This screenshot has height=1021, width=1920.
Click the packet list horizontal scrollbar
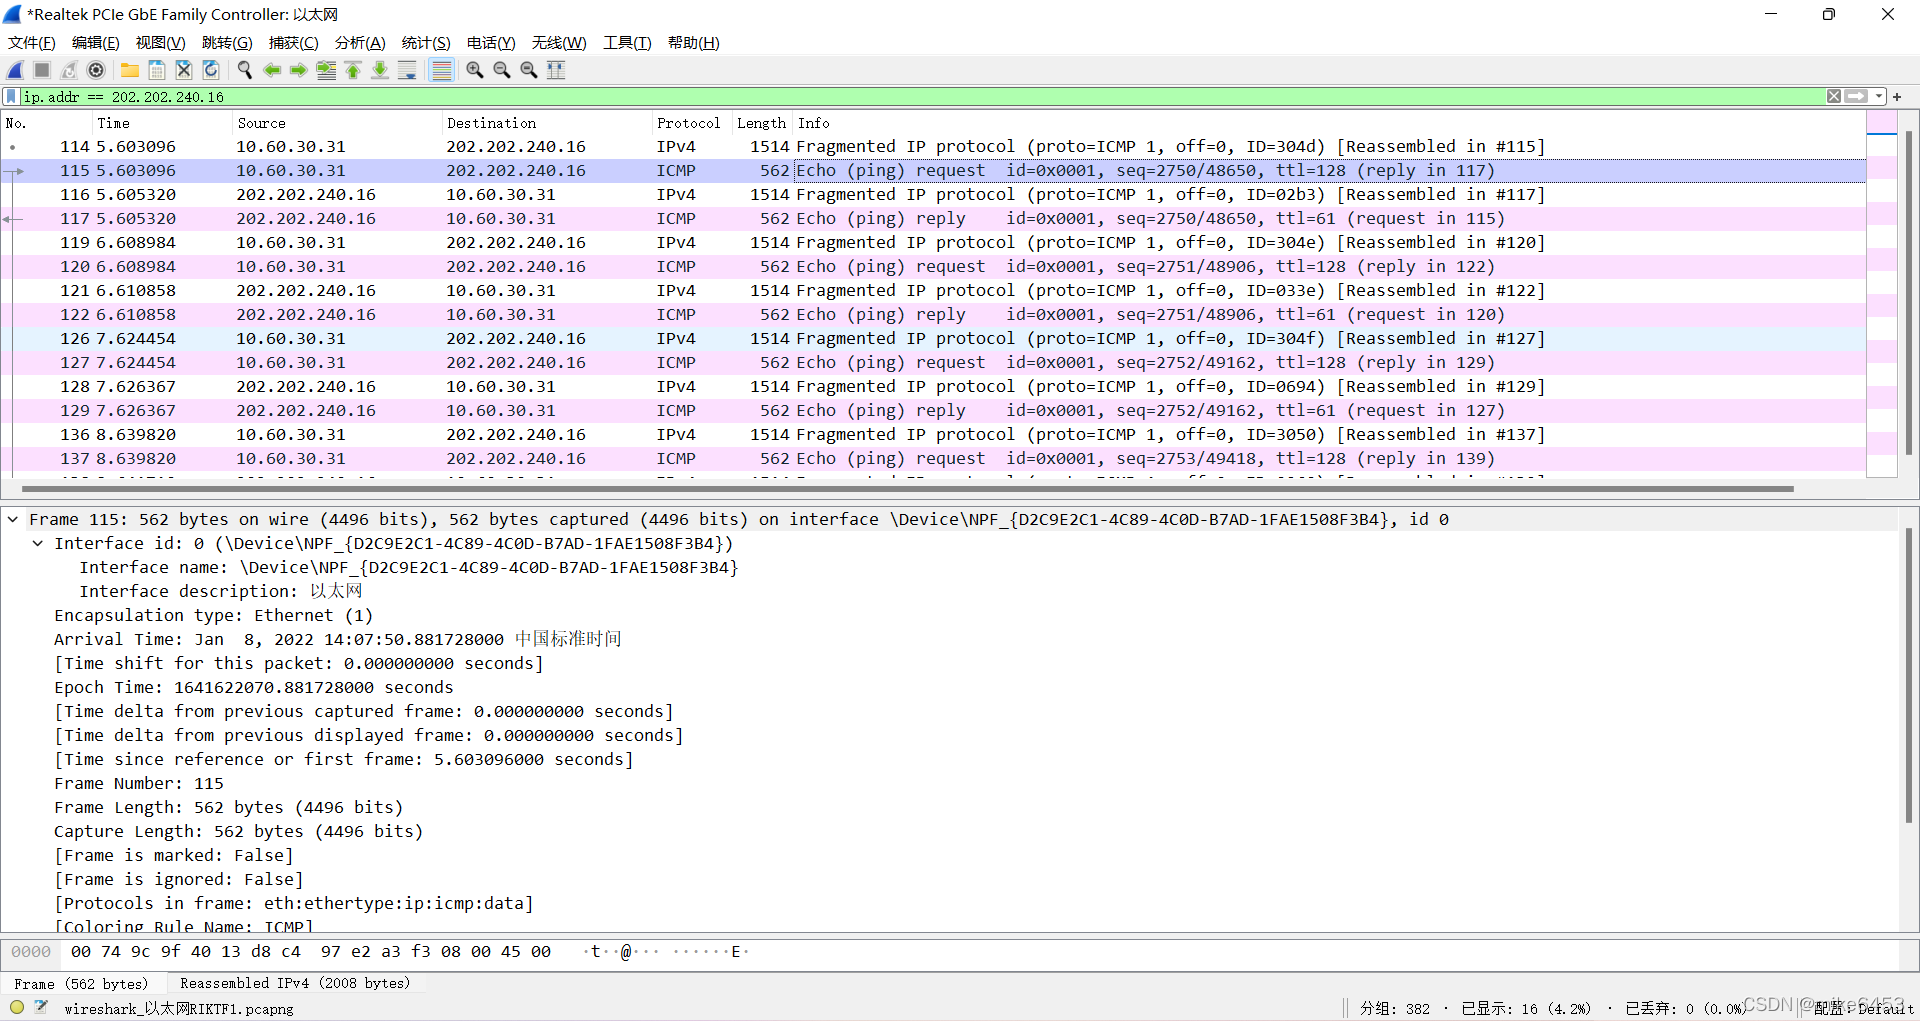click(x=908, y=489)
